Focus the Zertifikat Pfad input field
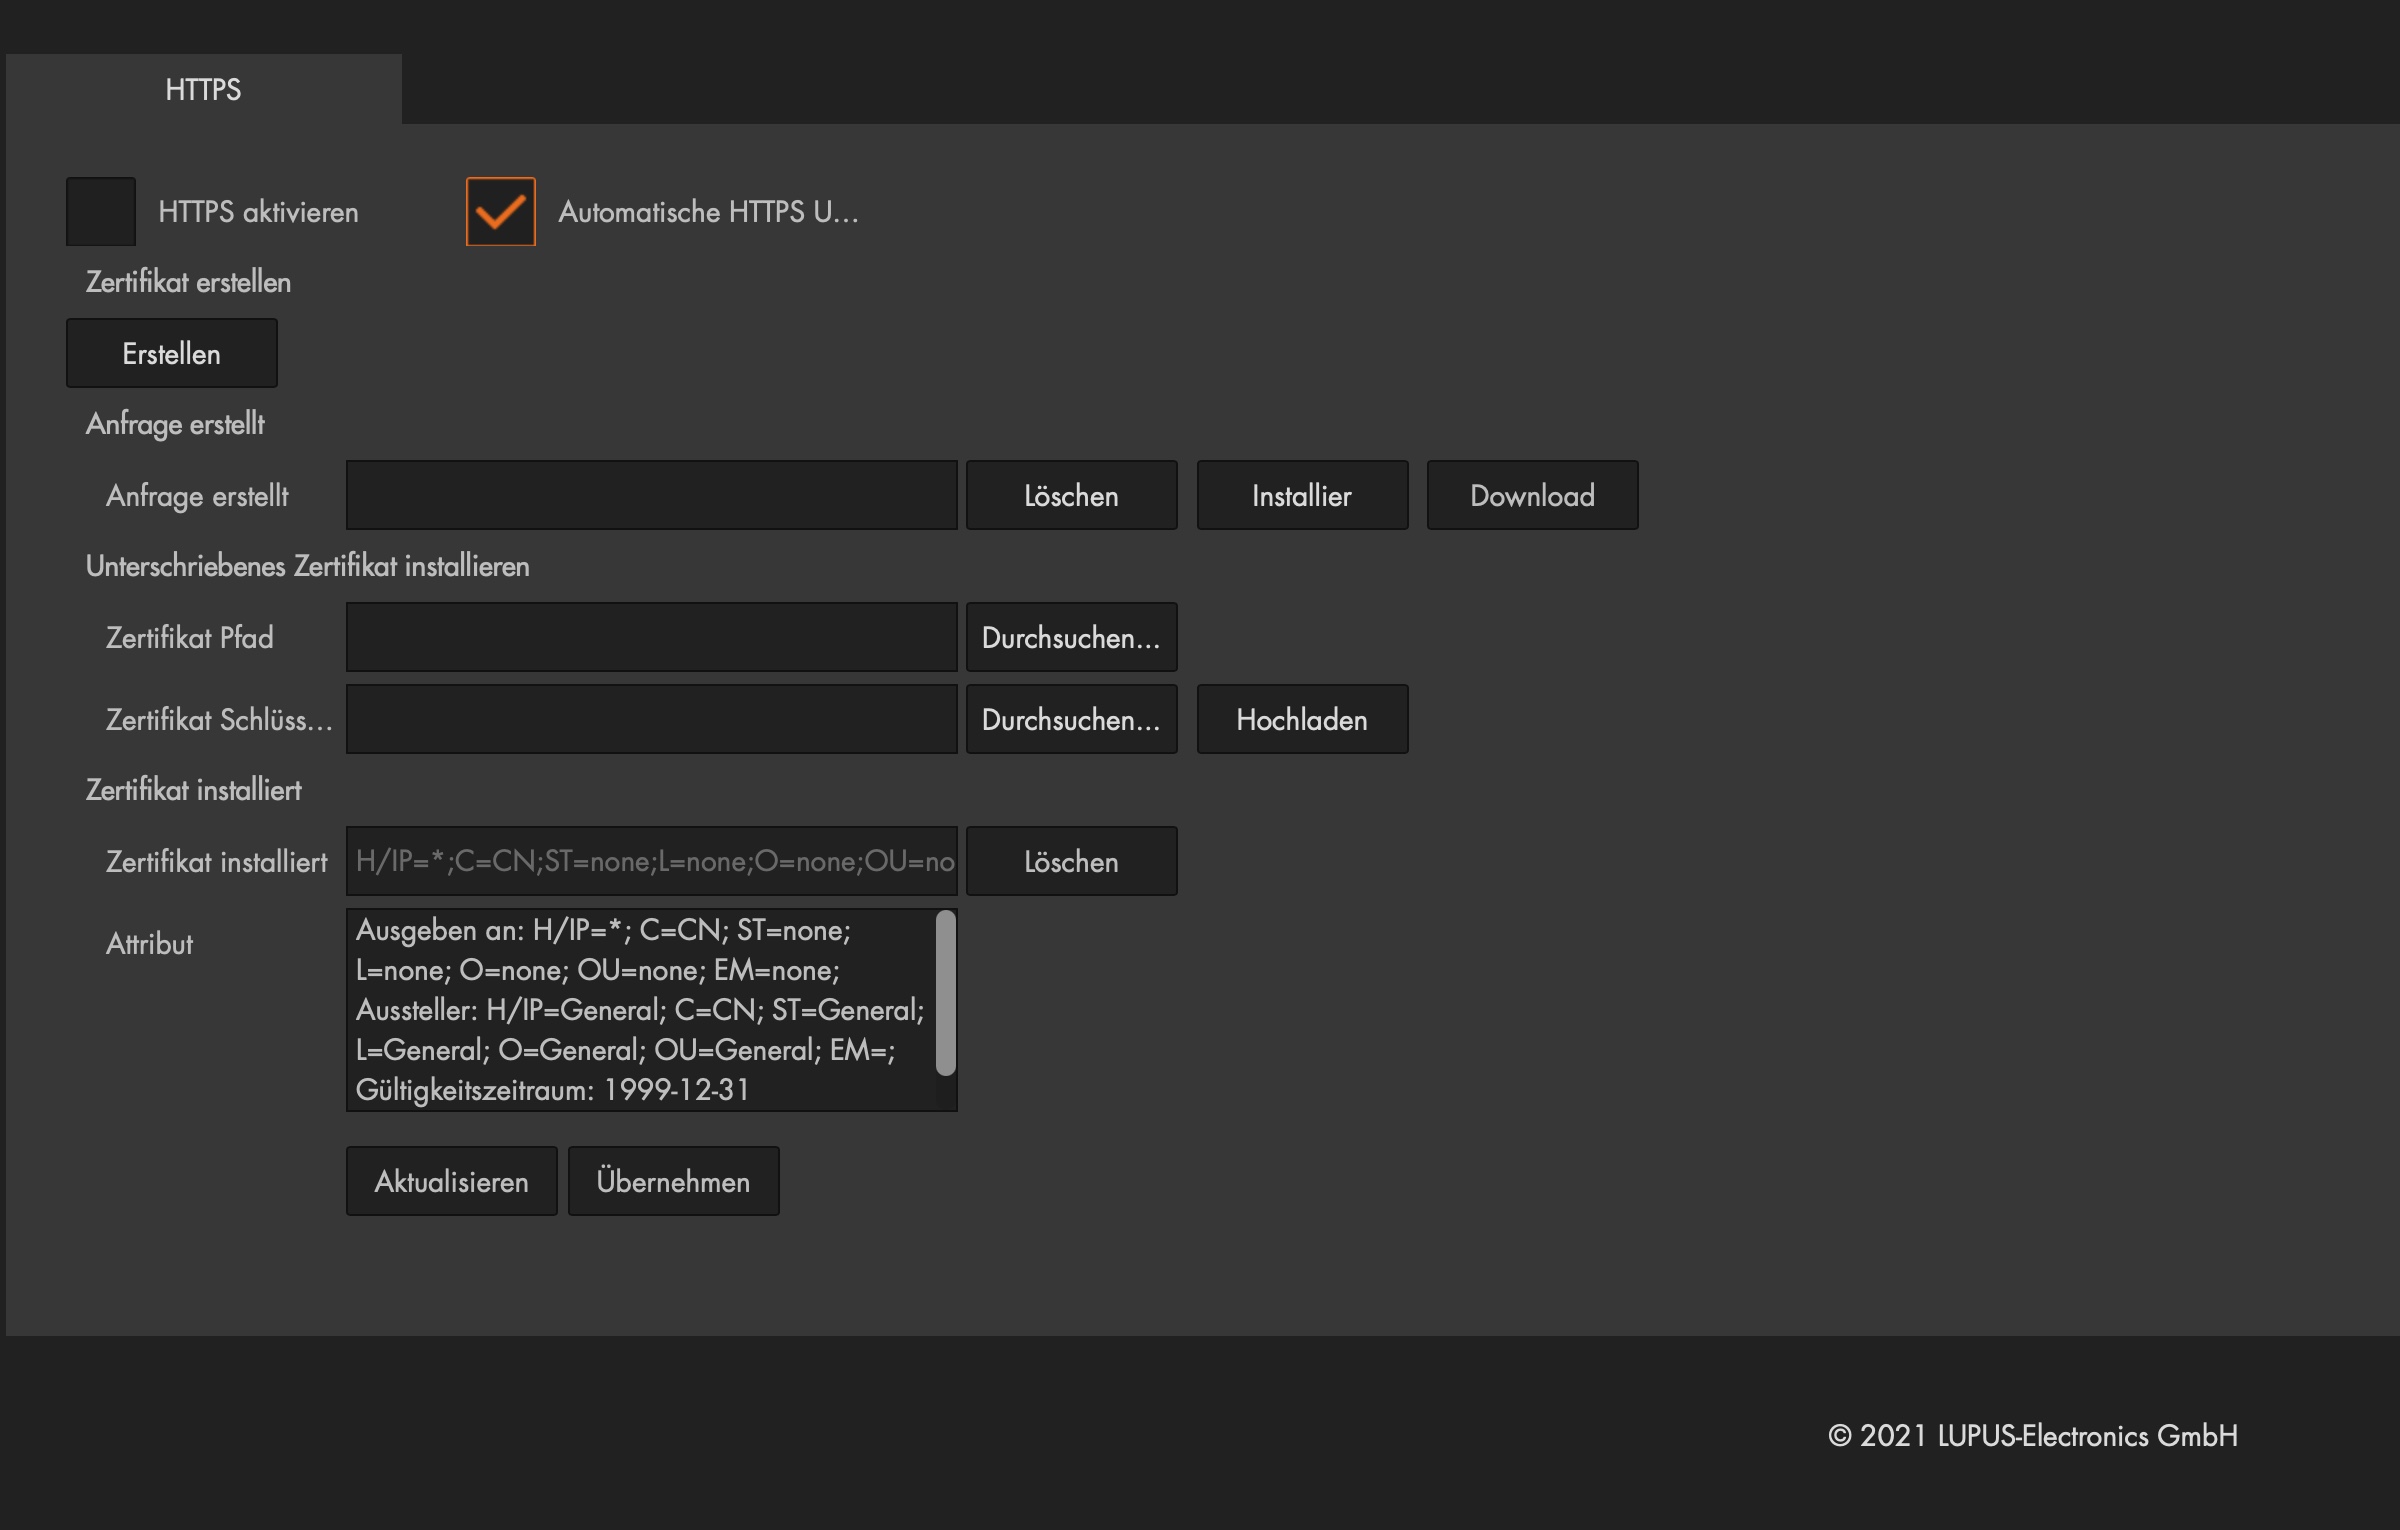Screen dimensions: 2400x1530 pyautogui.click(x=651, y=637)
